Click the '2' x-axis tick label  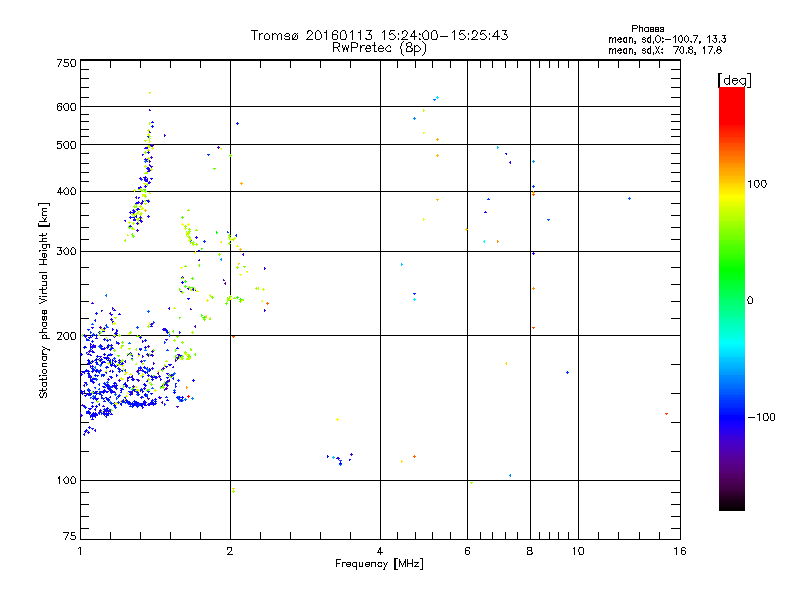[230, 551]
